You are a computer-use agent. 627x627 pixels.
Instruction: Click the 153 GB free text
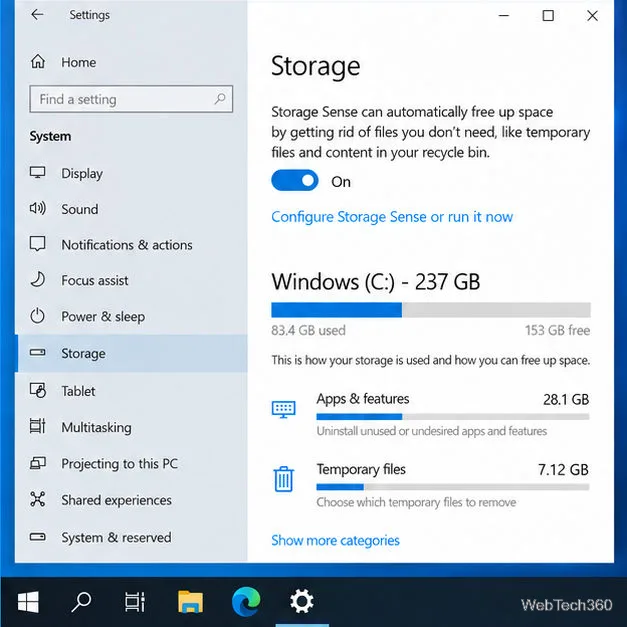(557, 330)
